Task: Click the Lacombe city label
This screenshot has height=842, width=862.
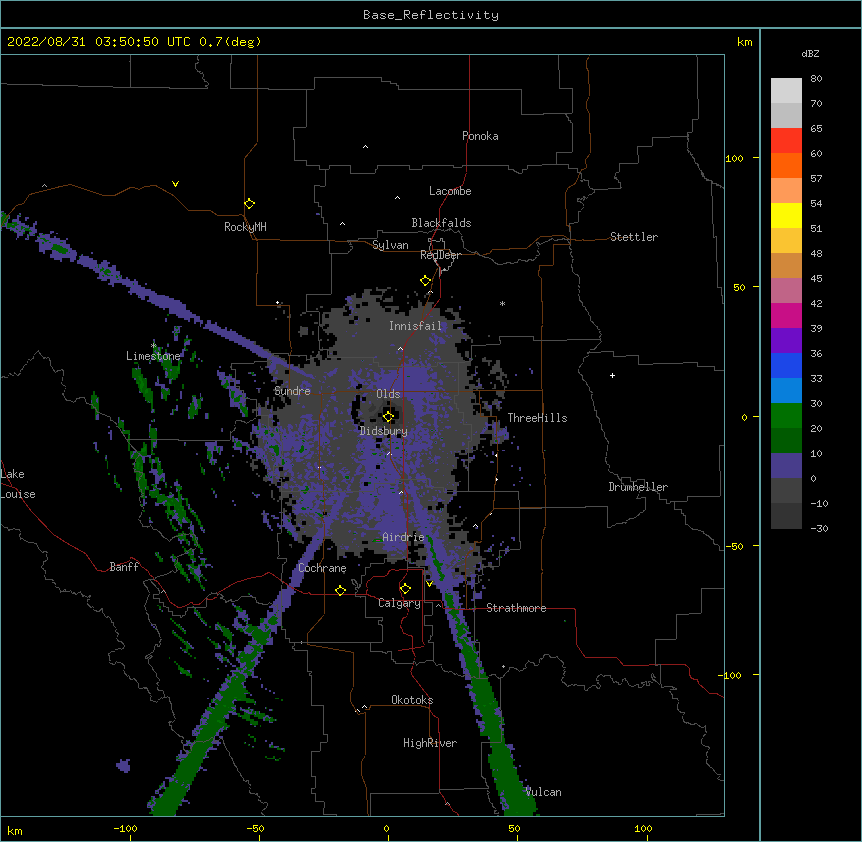Action: click(450, 191)
